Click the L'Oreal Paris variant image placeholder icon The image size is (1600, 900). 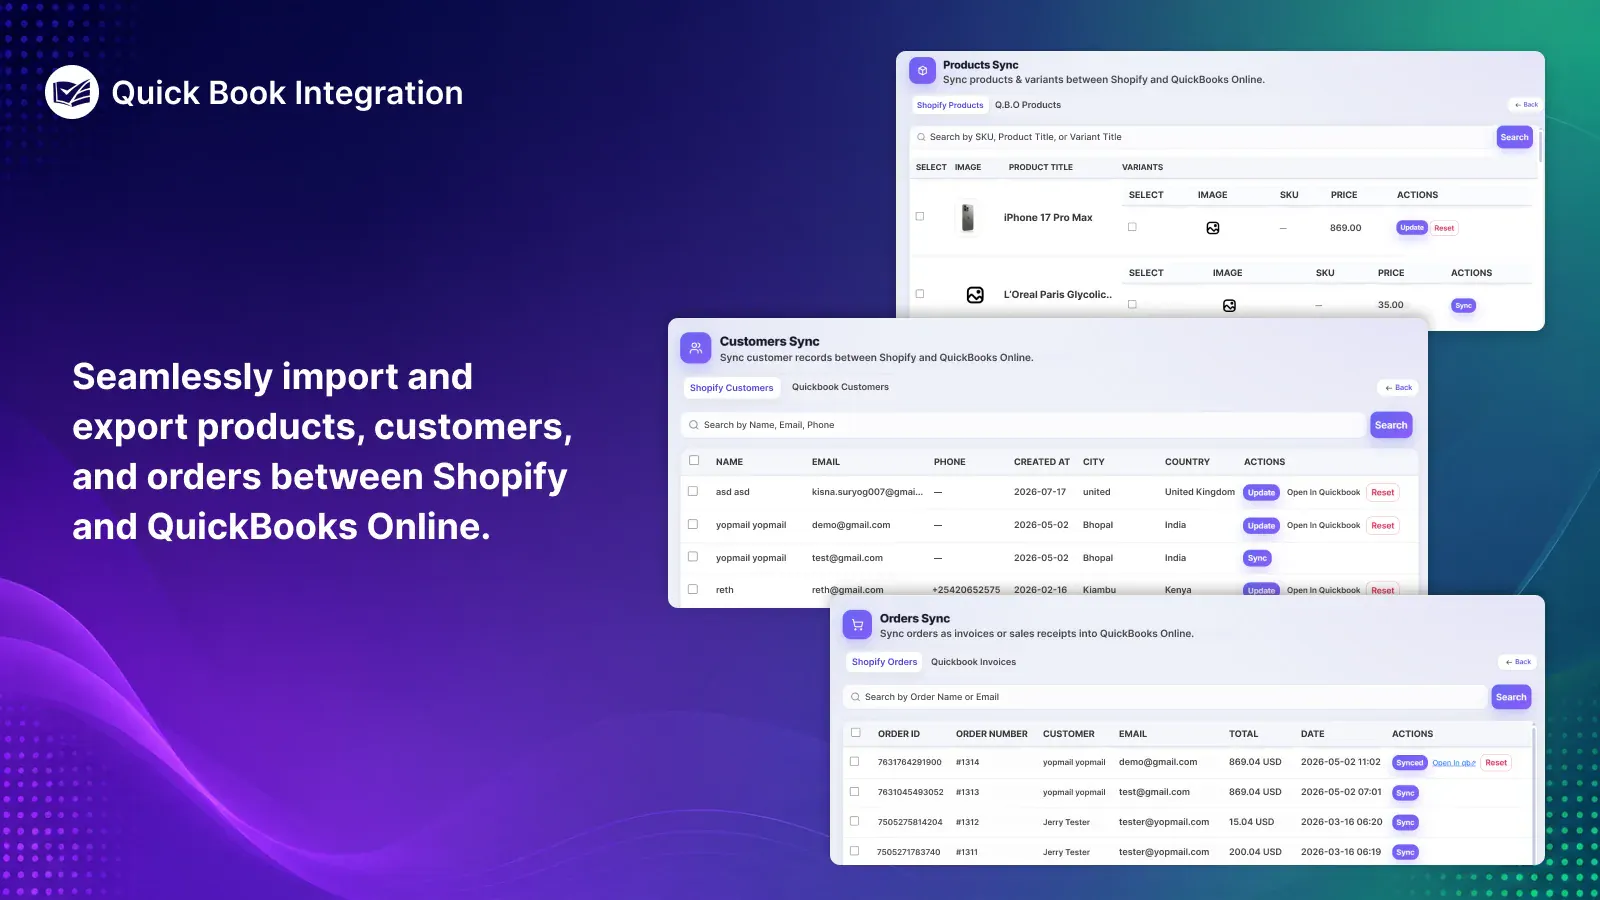(1229, 306)
